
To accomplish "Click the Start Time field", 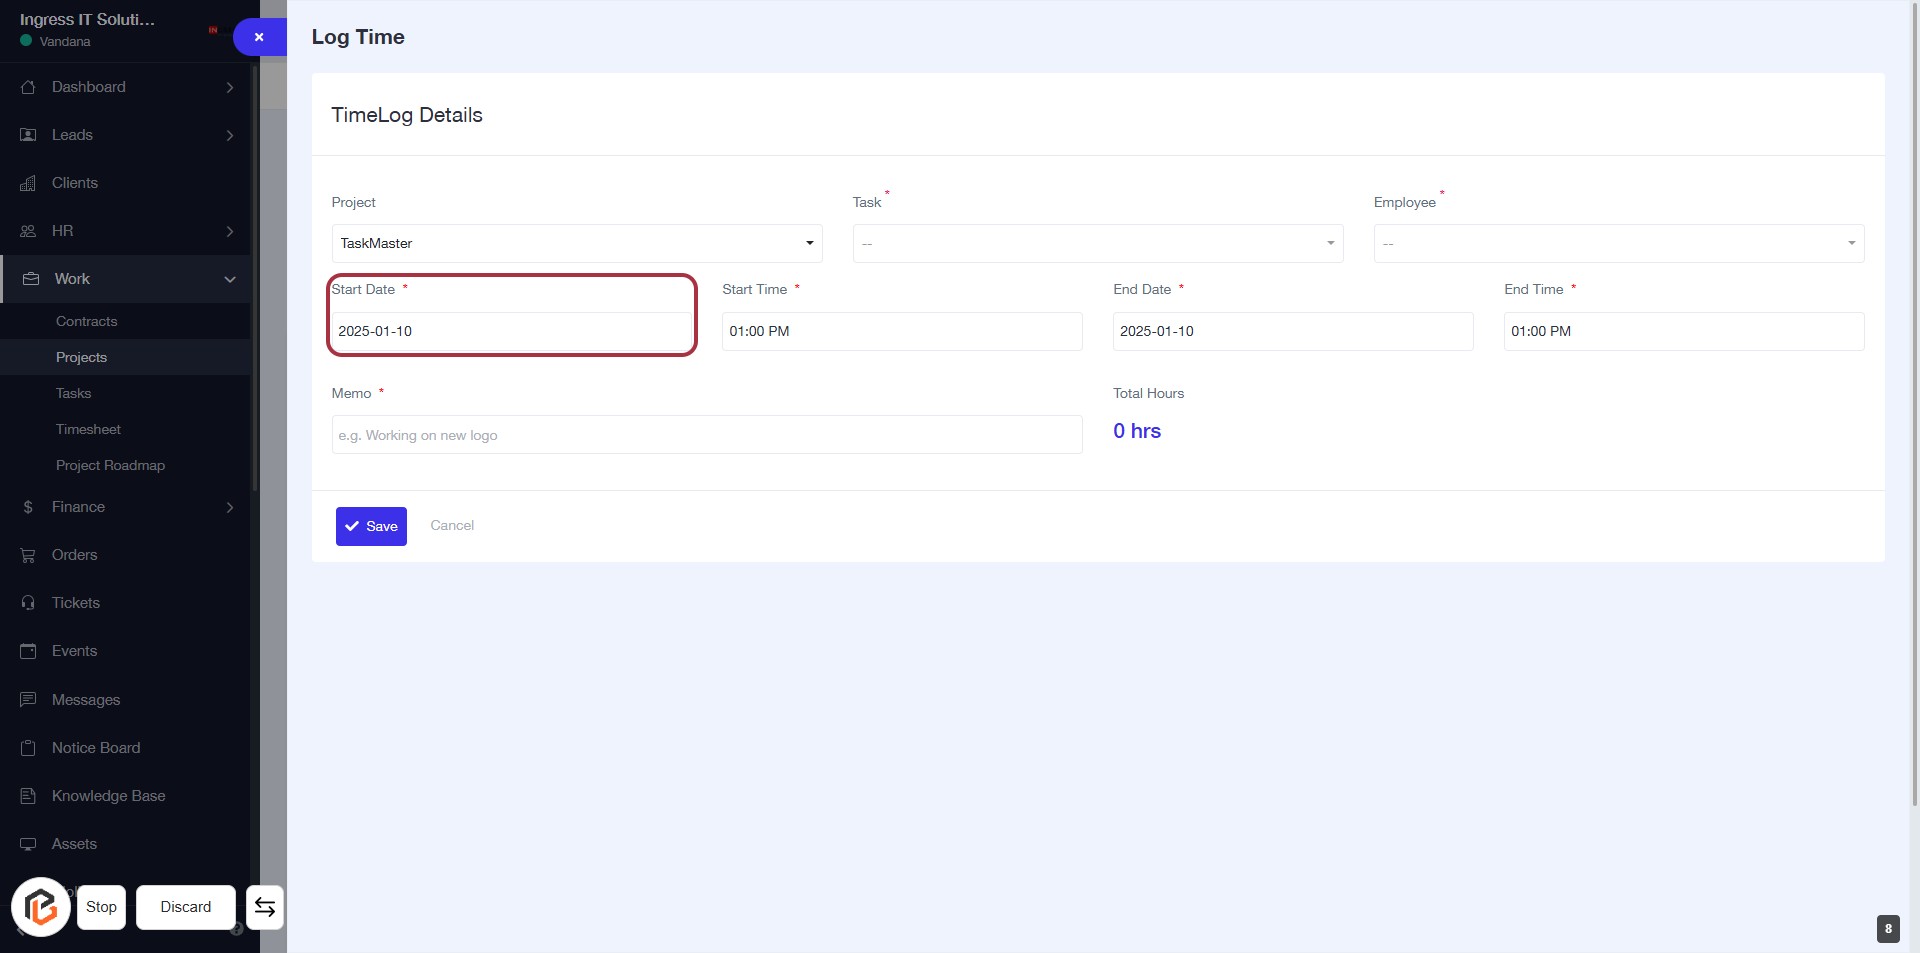I will tap(901, 331).
